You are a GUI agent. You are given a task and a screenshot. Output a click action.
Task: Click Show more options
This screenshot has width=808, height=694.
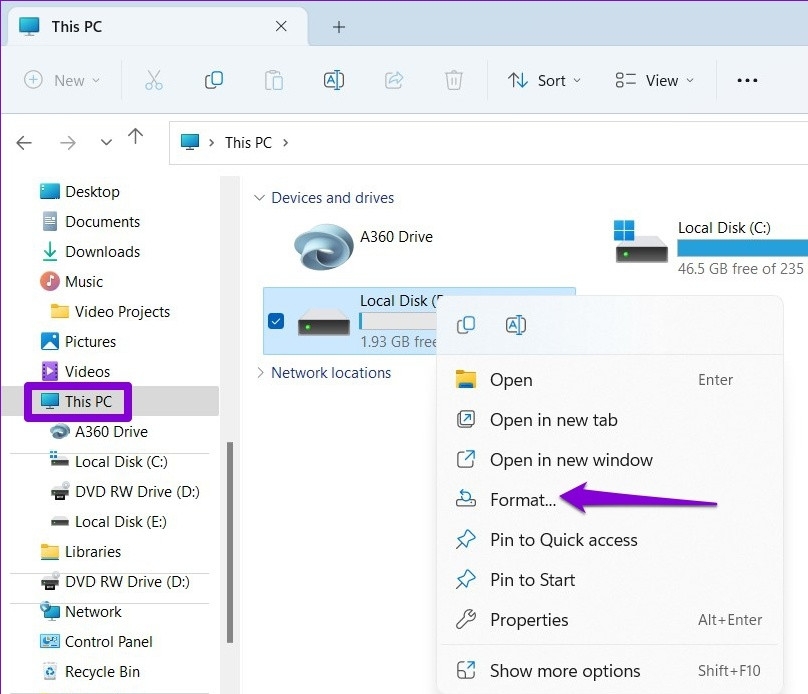565,670
